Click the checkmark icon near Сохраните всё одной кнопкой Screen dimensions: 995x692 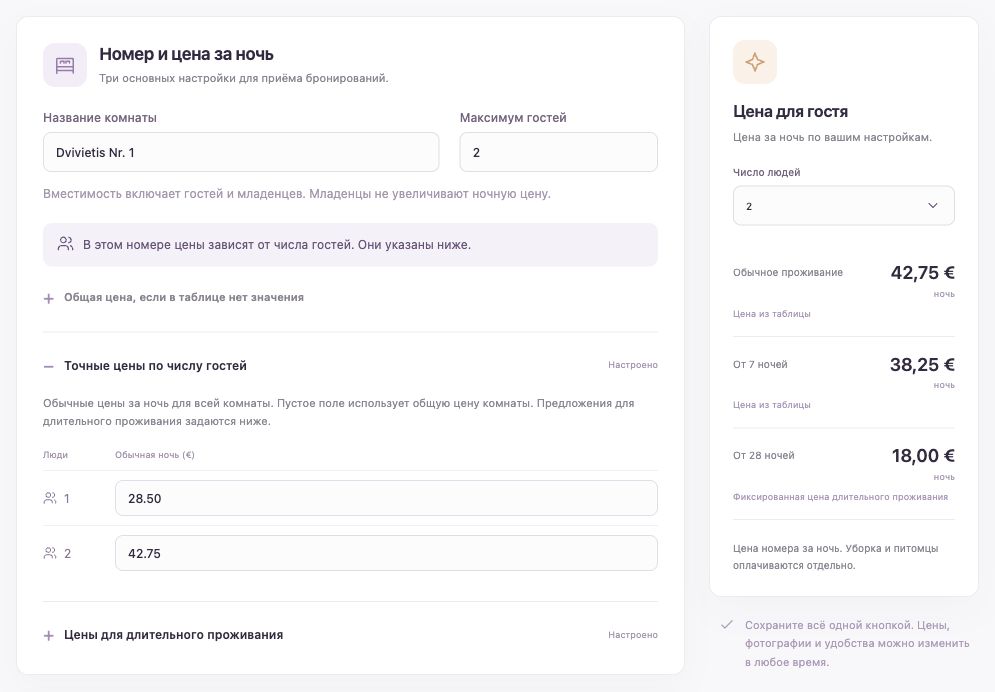coord(727,625)
